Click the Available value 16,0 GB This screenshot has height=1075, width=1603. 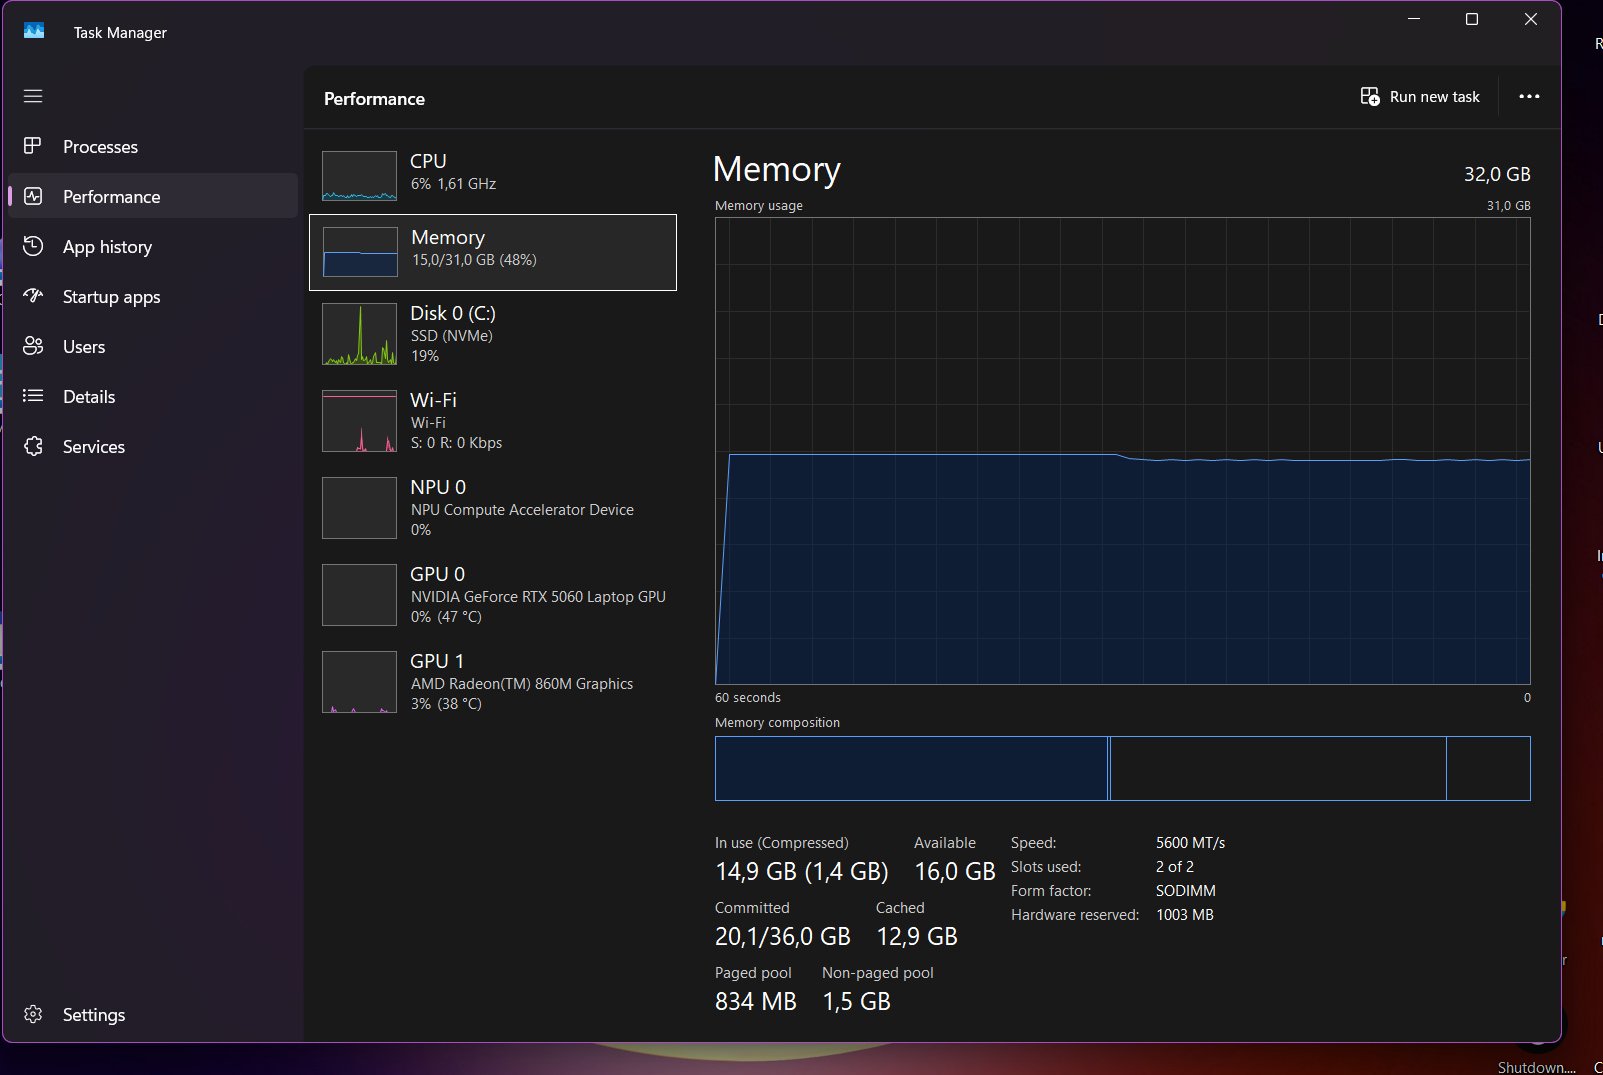click(955, 872)
